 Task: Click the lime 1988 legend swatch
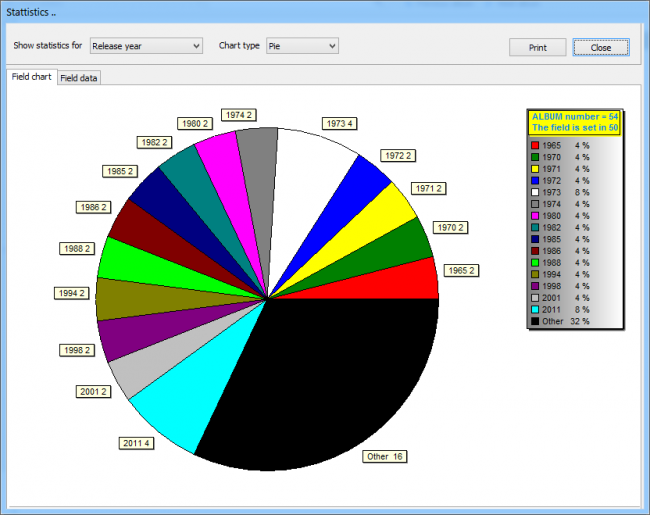[x=535, y=263]
